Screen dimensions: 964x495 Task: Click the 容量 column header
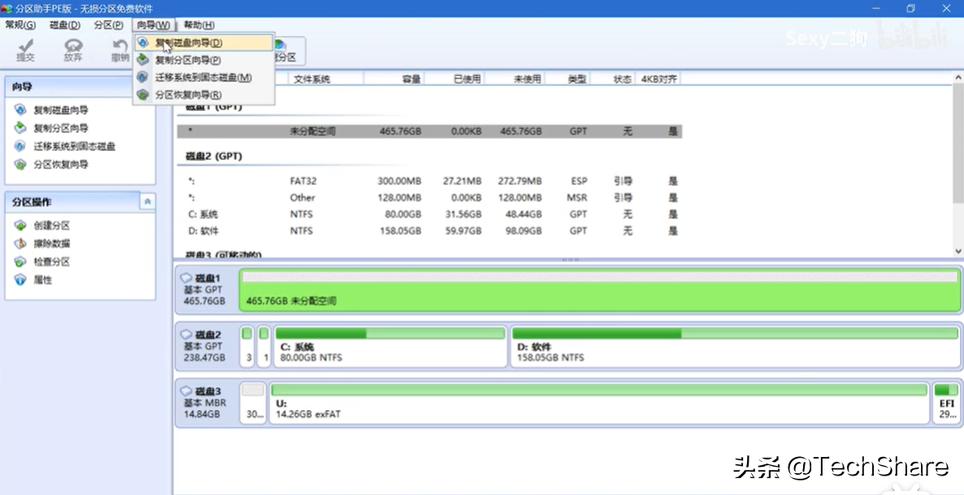click(x=394, y=79)
